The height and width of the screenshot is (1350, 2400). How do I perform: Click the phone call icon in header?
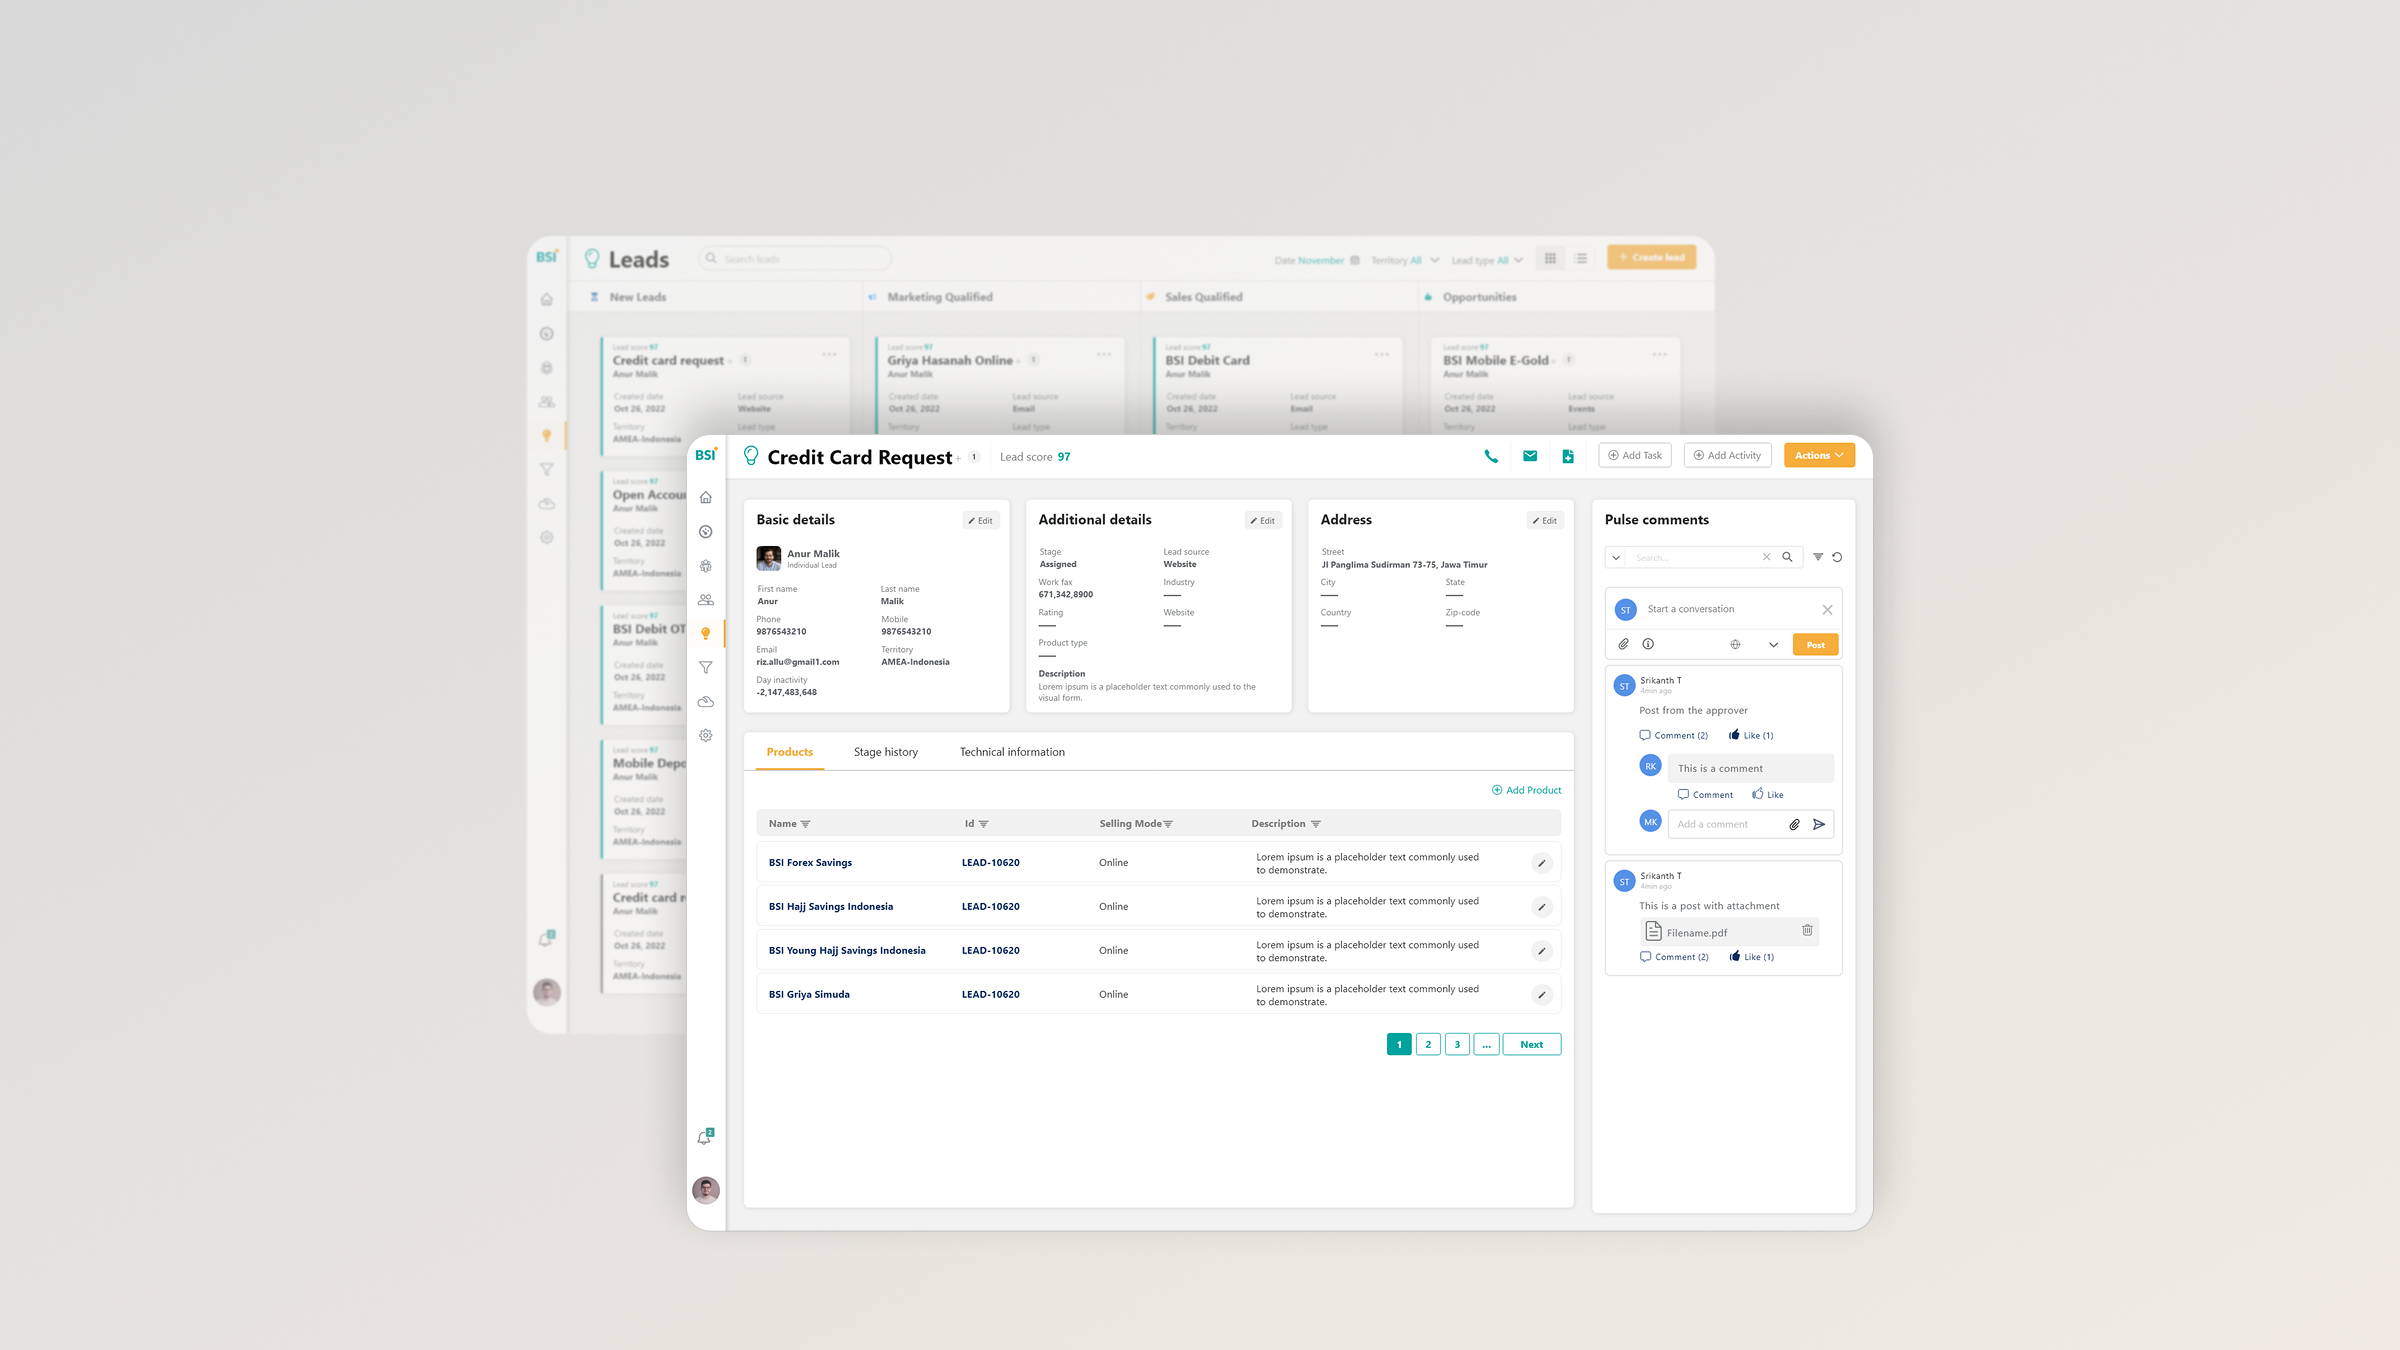1491,456
